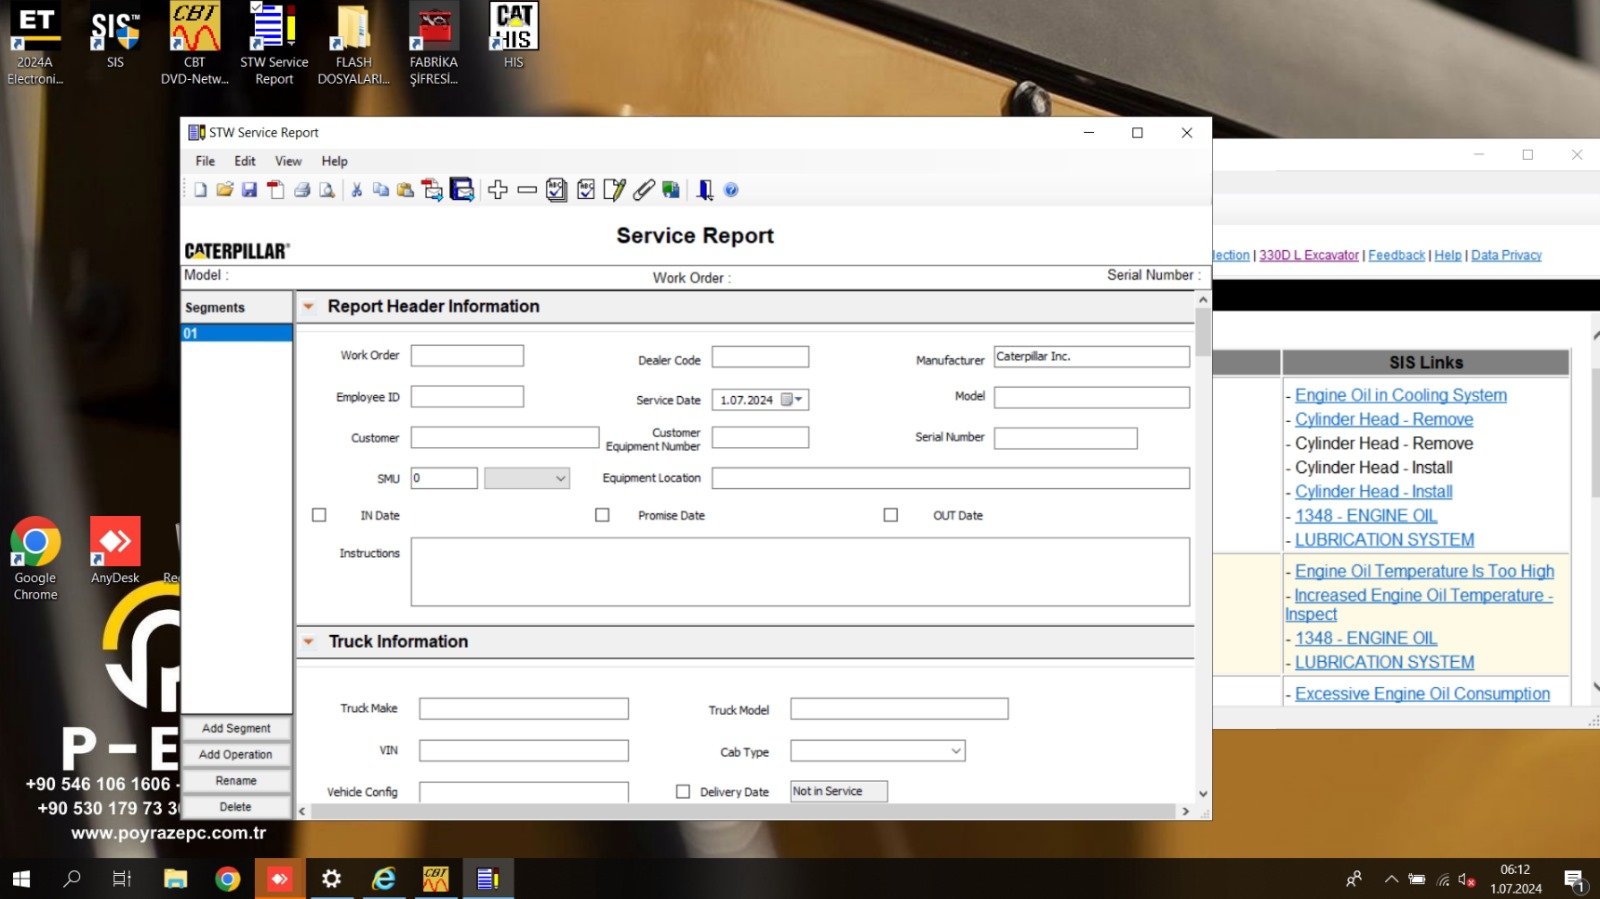Open Windows Start menu

click(x=21, y=879)
